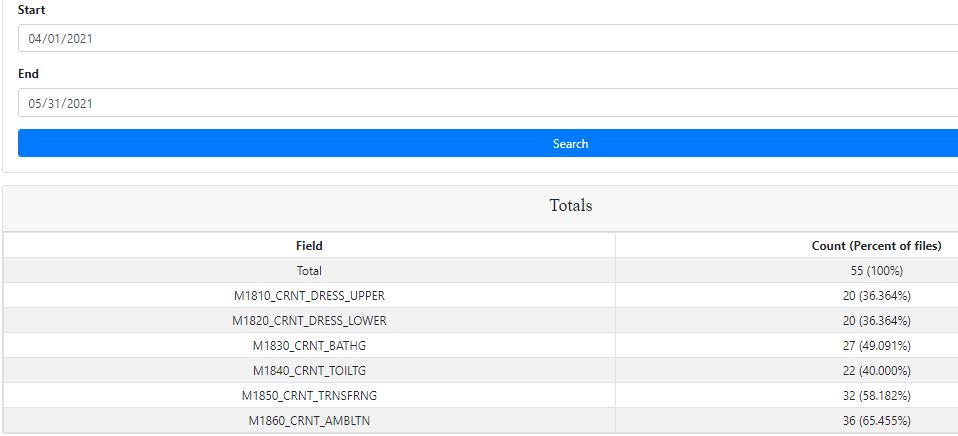Click the 55 (100%) count cell
Screen dimensions: 958x436
point(876,271)
